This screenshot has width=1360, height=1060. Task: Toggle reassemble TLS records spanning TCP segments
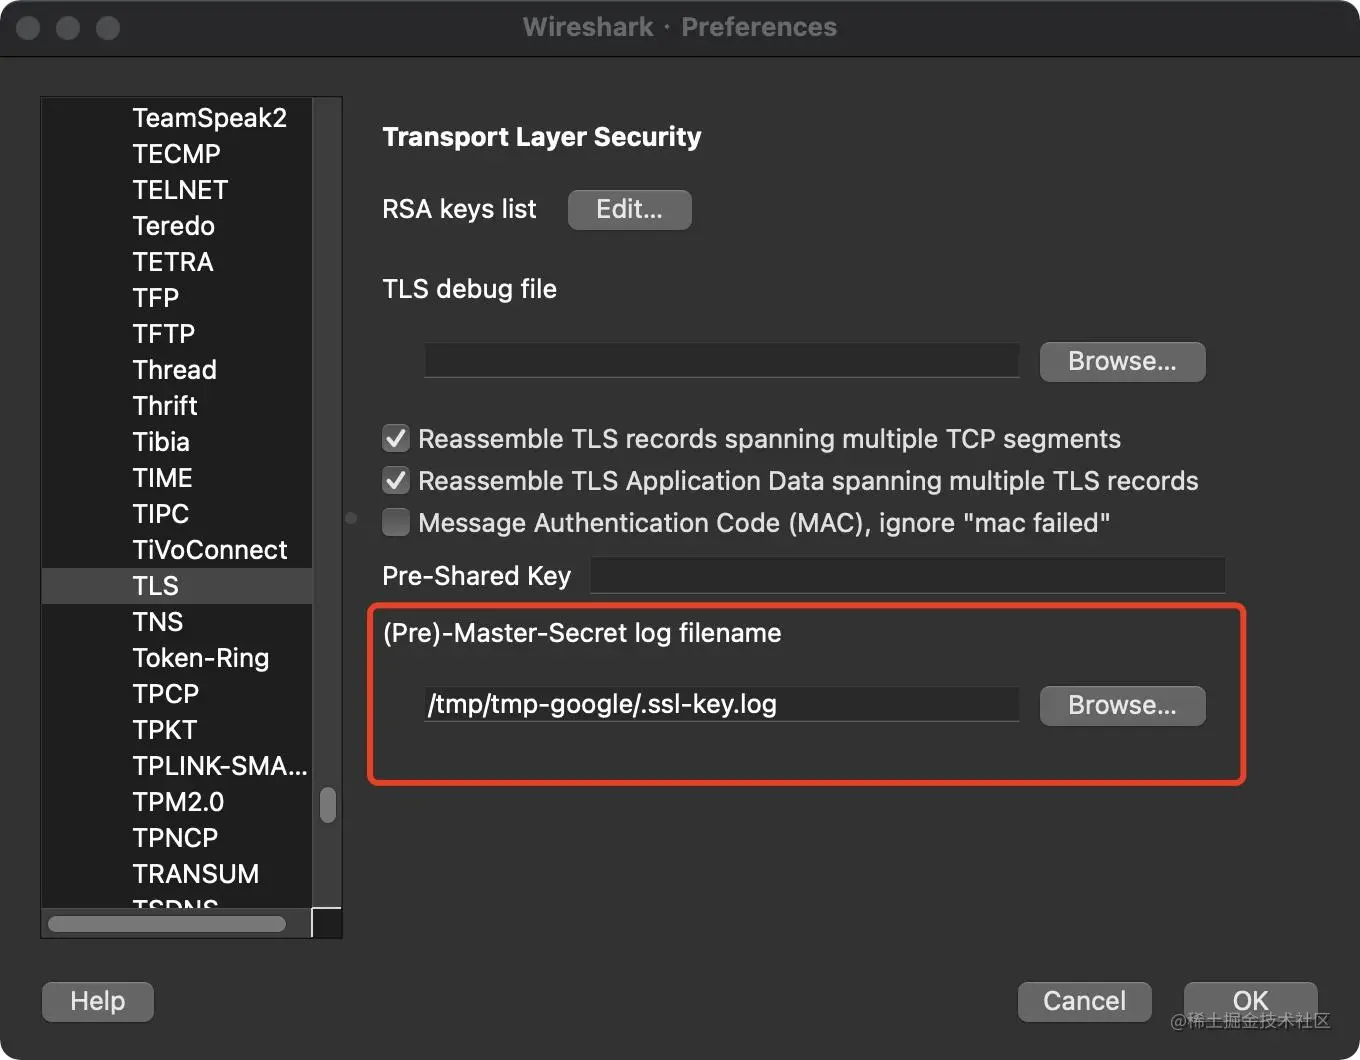(x=396, y=439)
